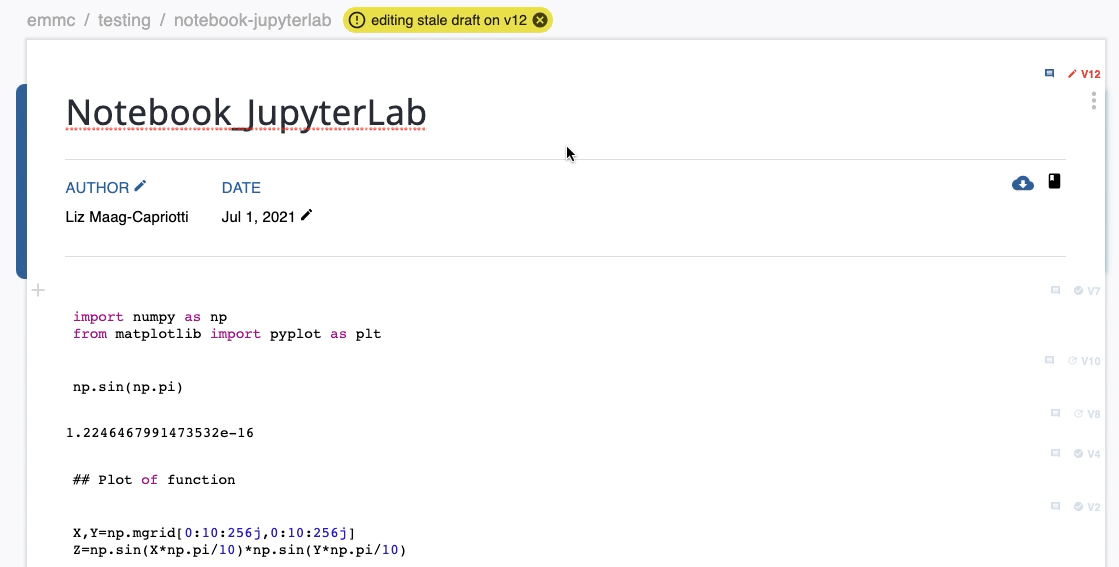Viewport: 1119px width, 567px height.
Task: Download the notebook via the cloud icon
Action: (1022, 183)
